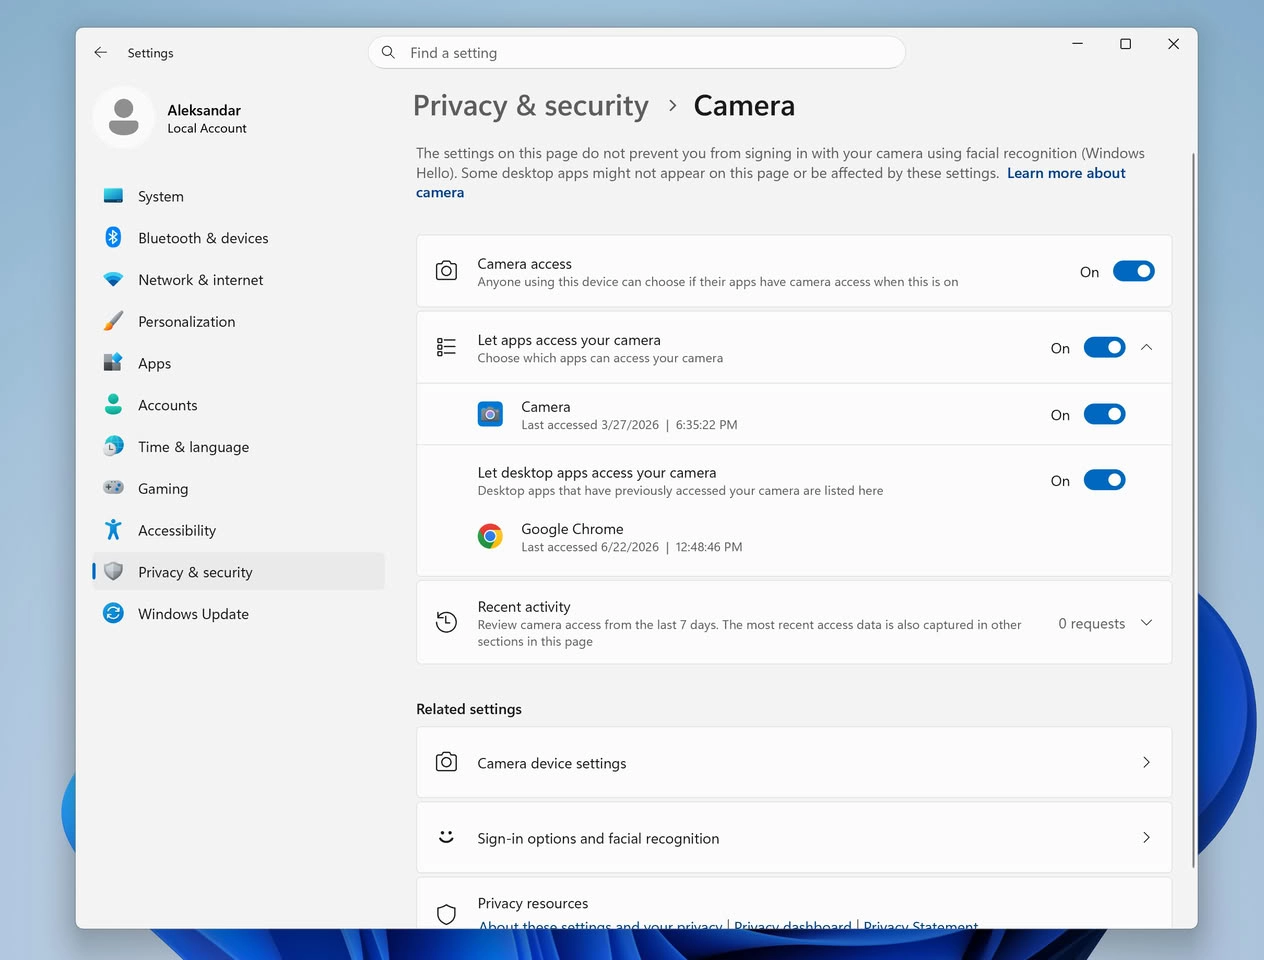Click the Sign-in options and facial recognition row

pyautogui.click(x=794, y=837)
